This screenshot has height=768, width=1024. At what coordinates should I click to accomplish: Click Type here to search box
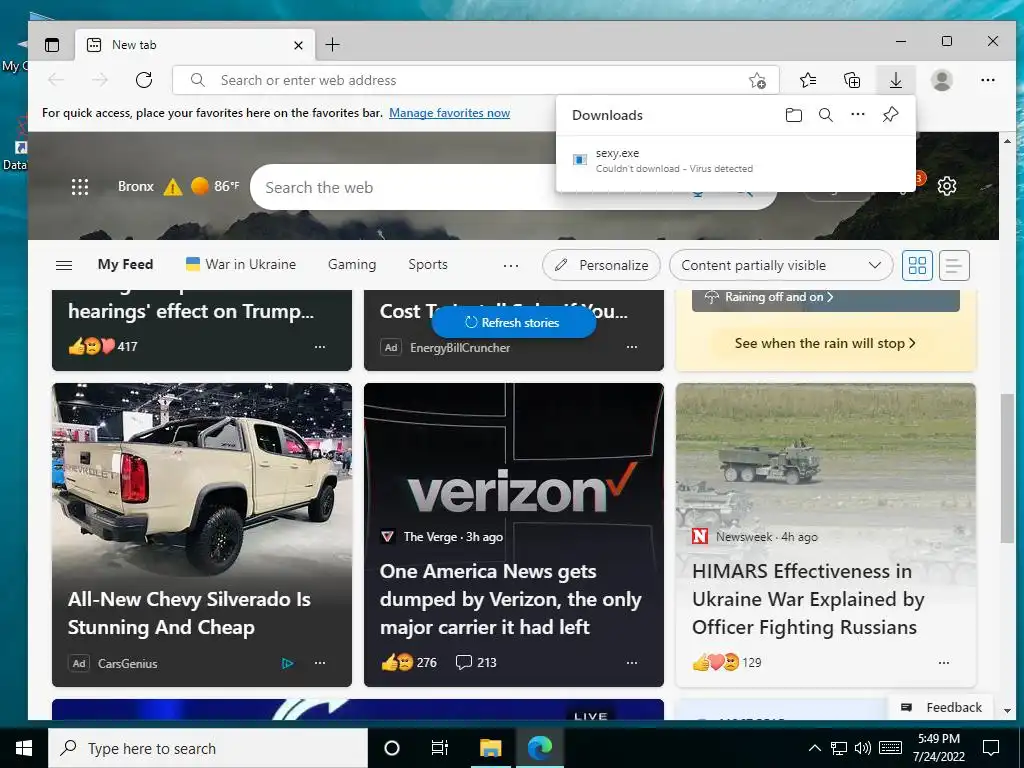208,748
